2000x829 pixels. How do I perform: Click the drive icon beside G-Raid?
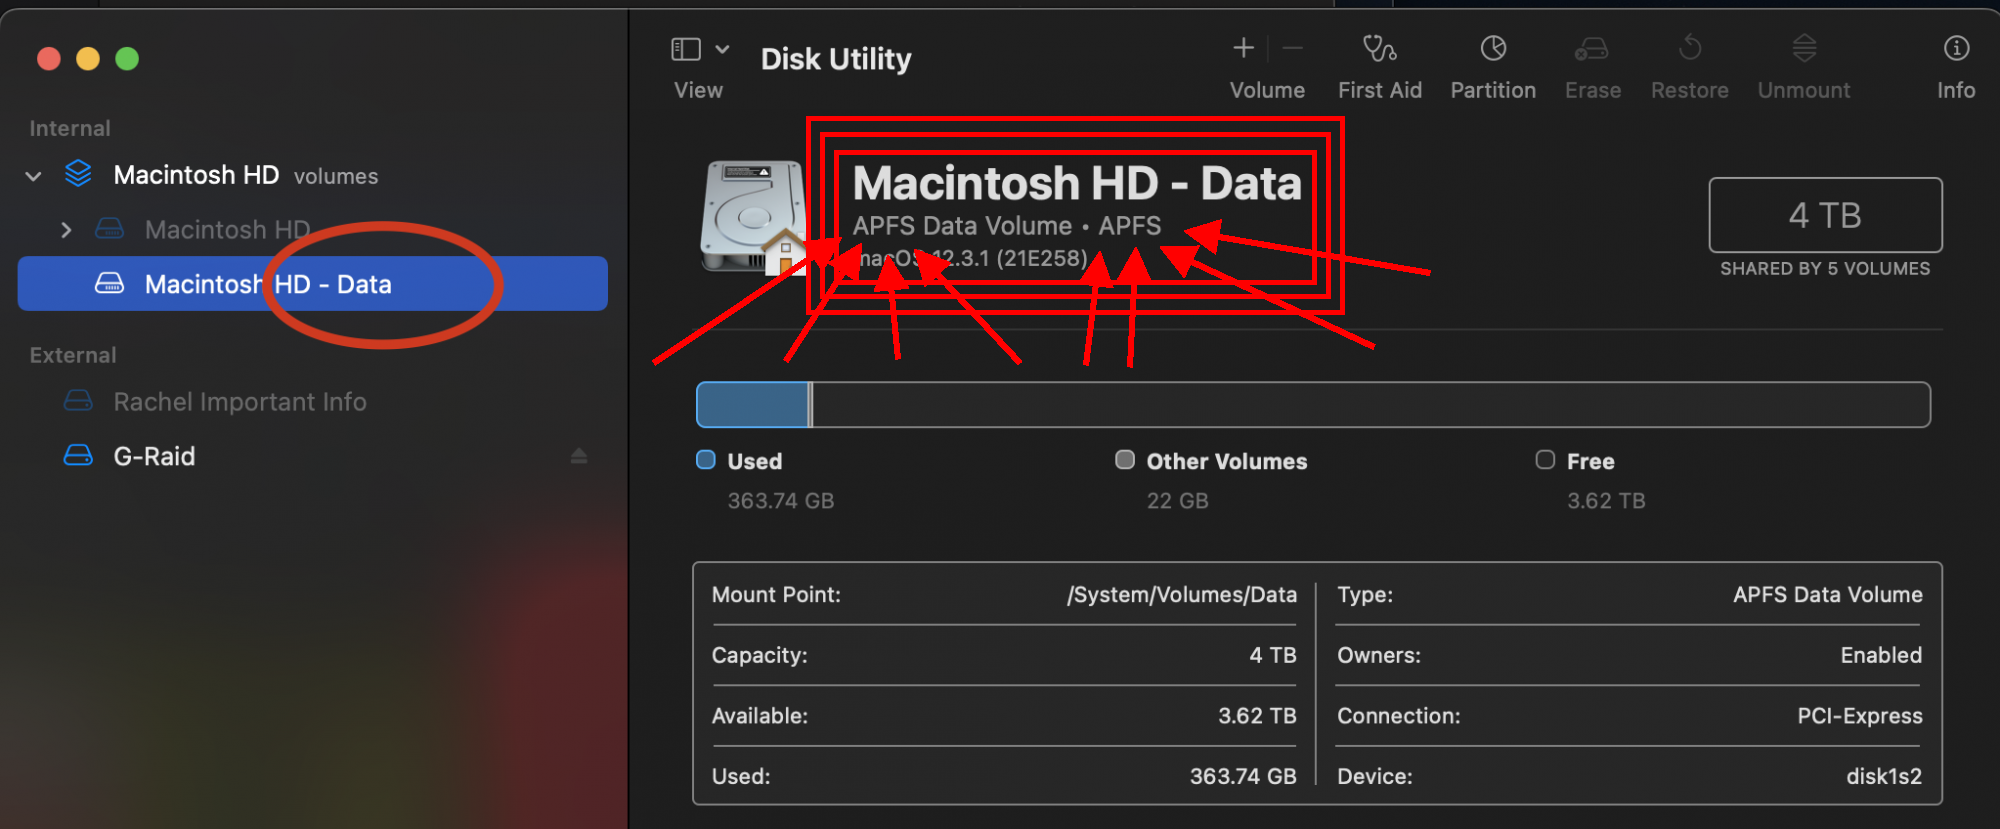click(78, 456)
